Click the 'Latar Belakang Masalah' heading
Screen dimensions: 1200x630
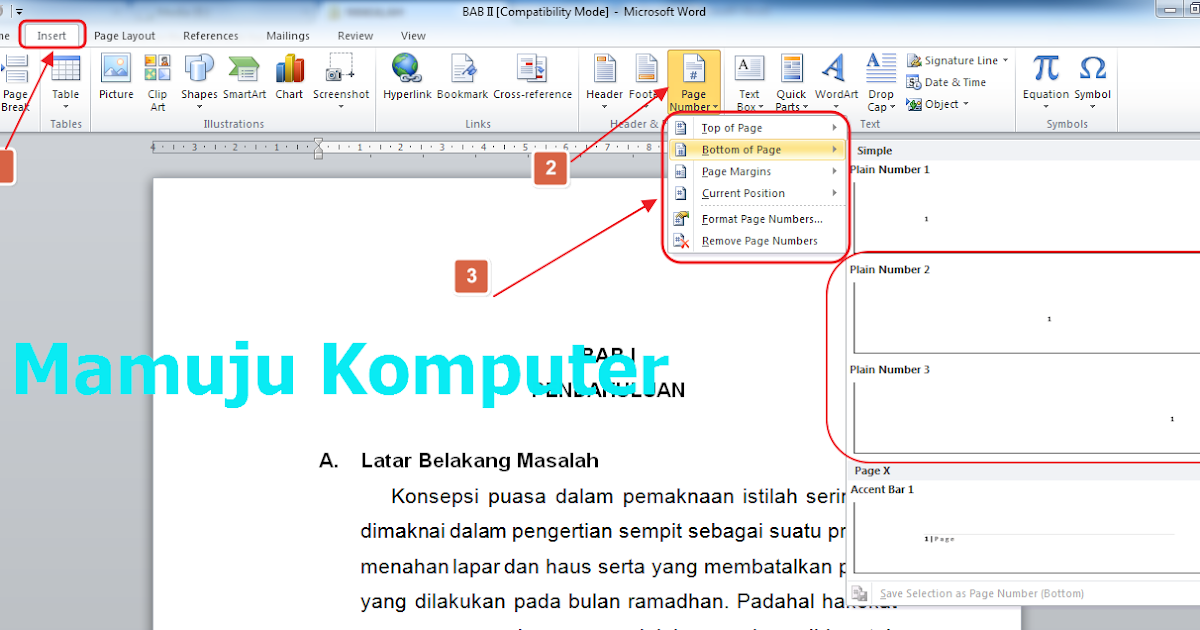[480, 461]
